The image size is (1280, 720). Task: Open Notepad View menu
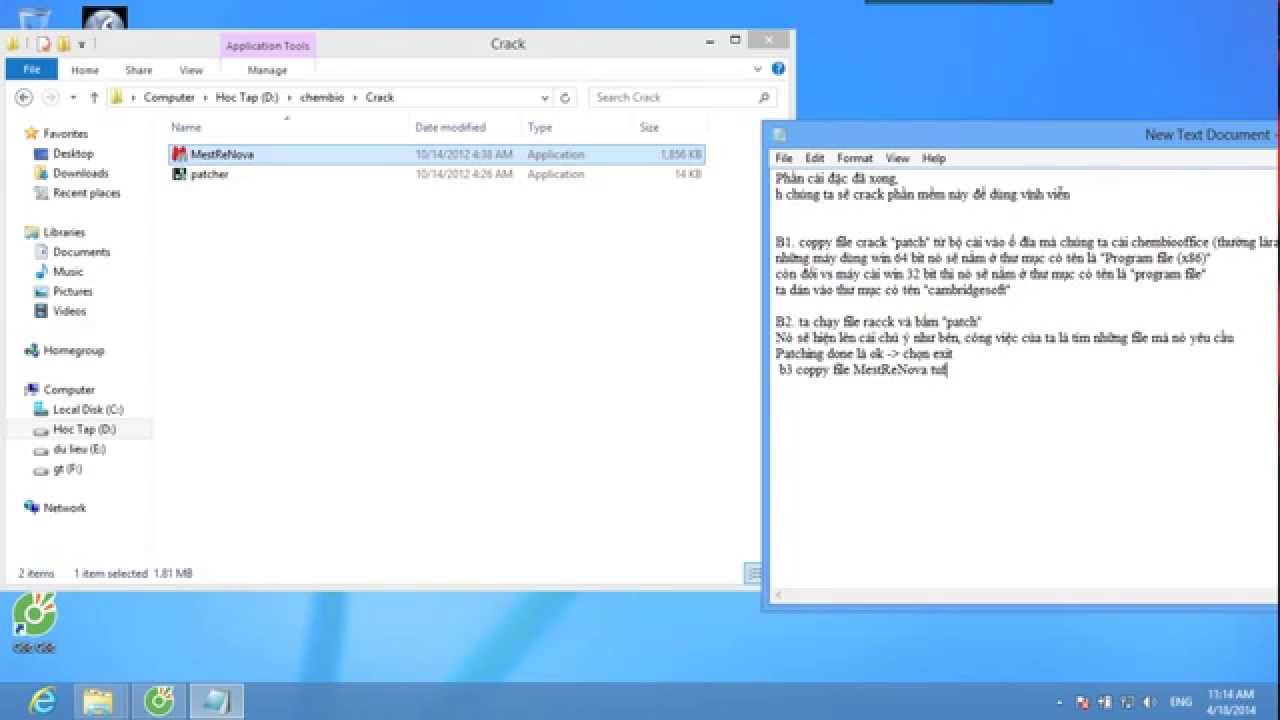(897, 158)
